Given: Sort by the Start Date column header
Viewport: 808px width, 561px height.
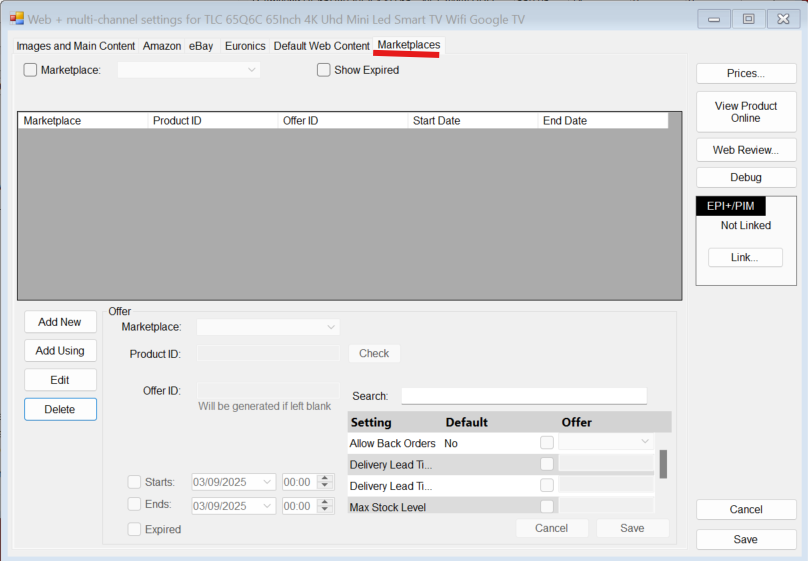Looking at the screenshot, I should pos(472,121).
